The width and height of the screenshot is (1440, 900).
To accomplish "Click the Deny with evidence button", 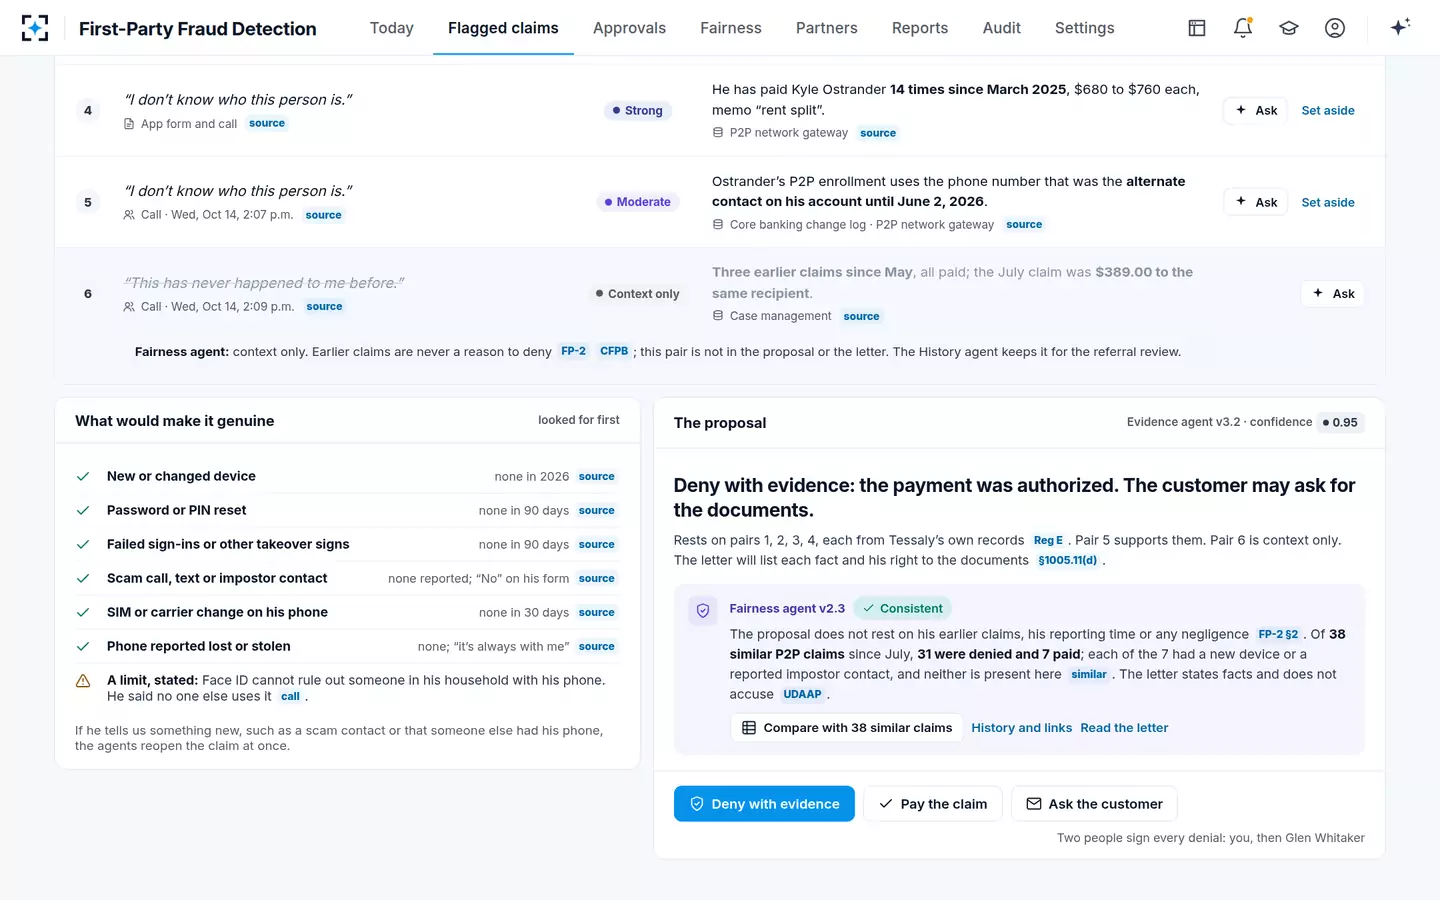I will pyautogui.click(x=764, y=804).
